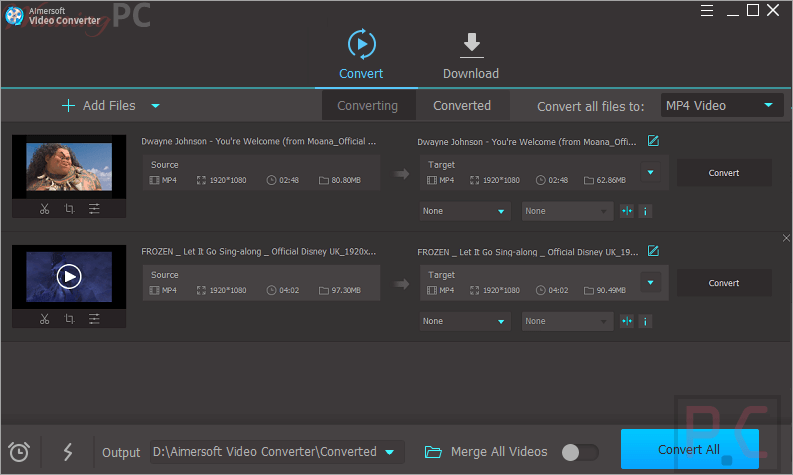This screenshot has width=793, height=475.
Task: Toggle Merge All Videos switch
Action: [x=580, y=452]
